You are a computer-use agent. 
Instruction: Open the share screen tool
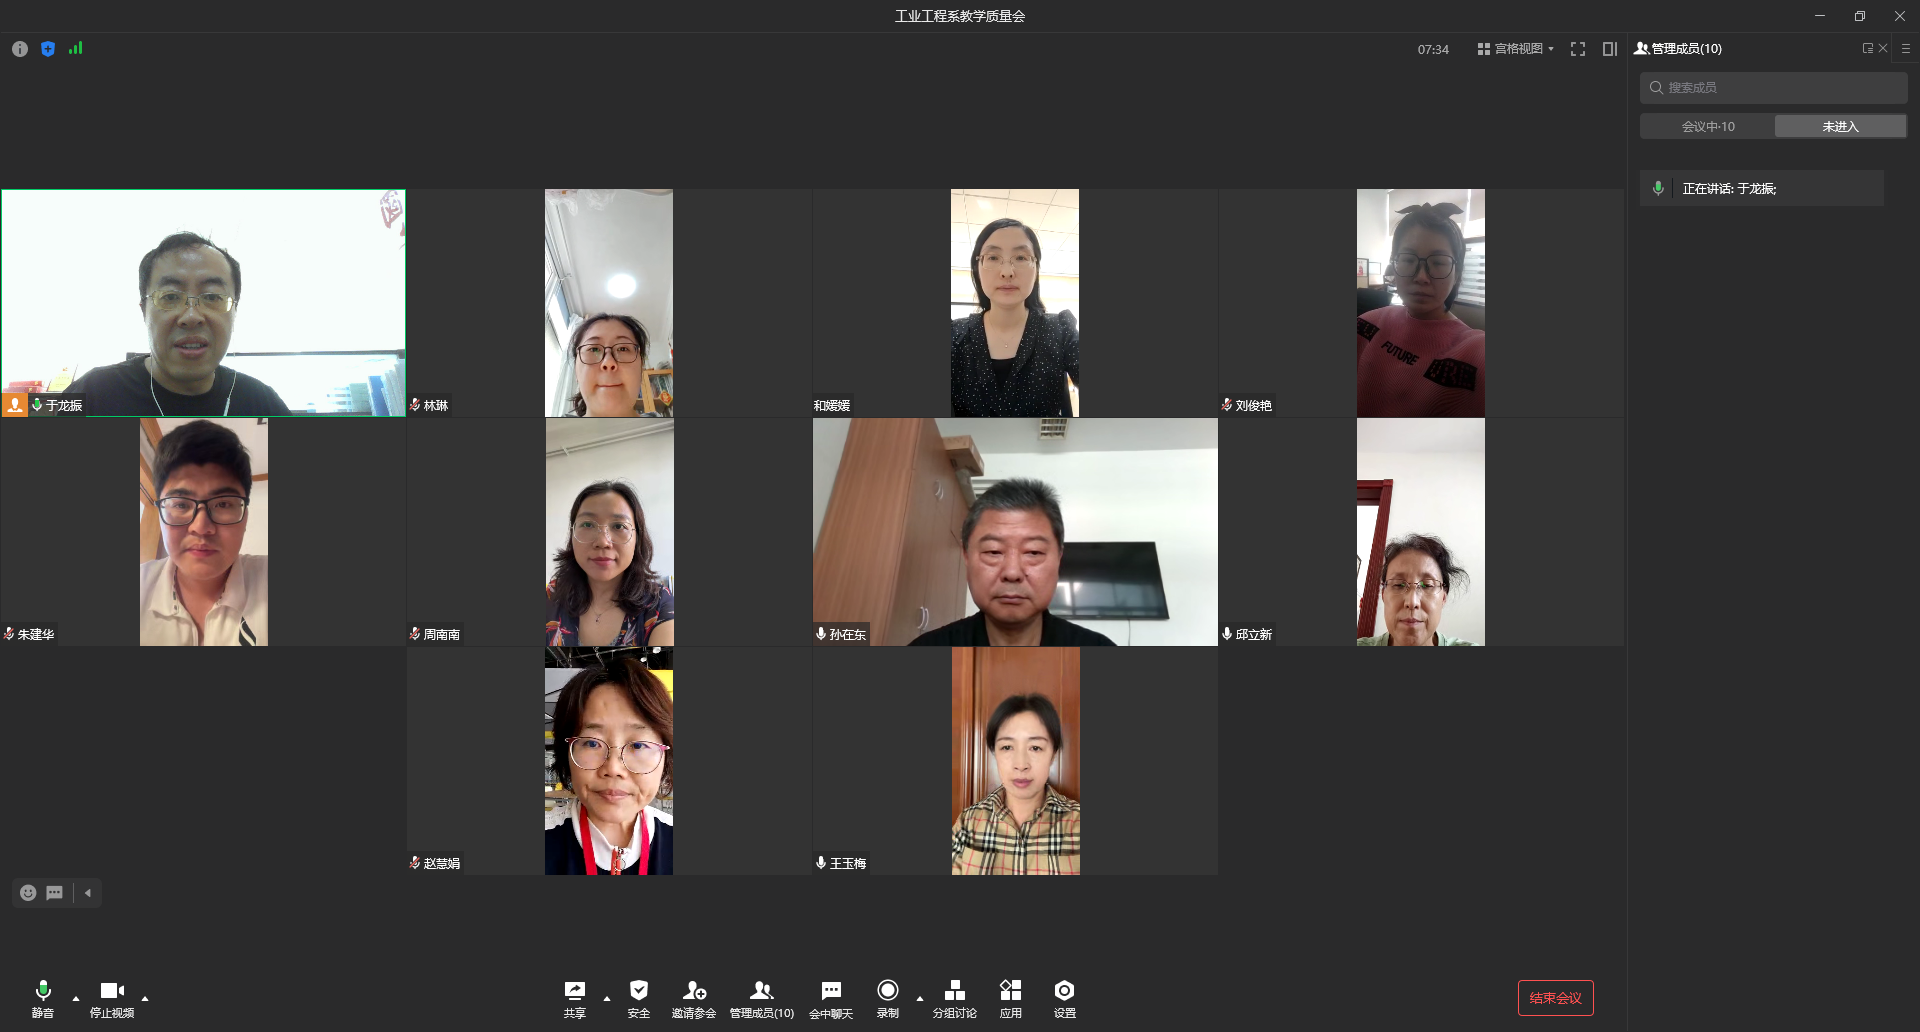[x=574, y=997]
